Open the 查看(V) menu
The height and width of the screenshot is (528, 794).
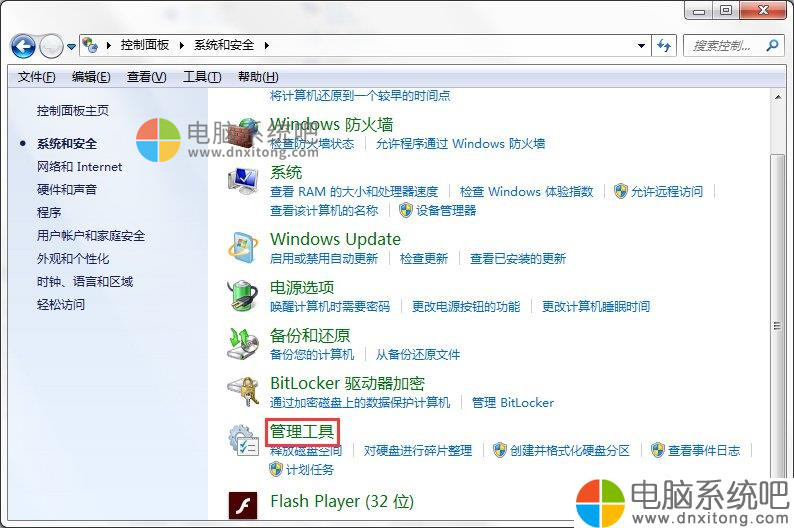point(146,77)
